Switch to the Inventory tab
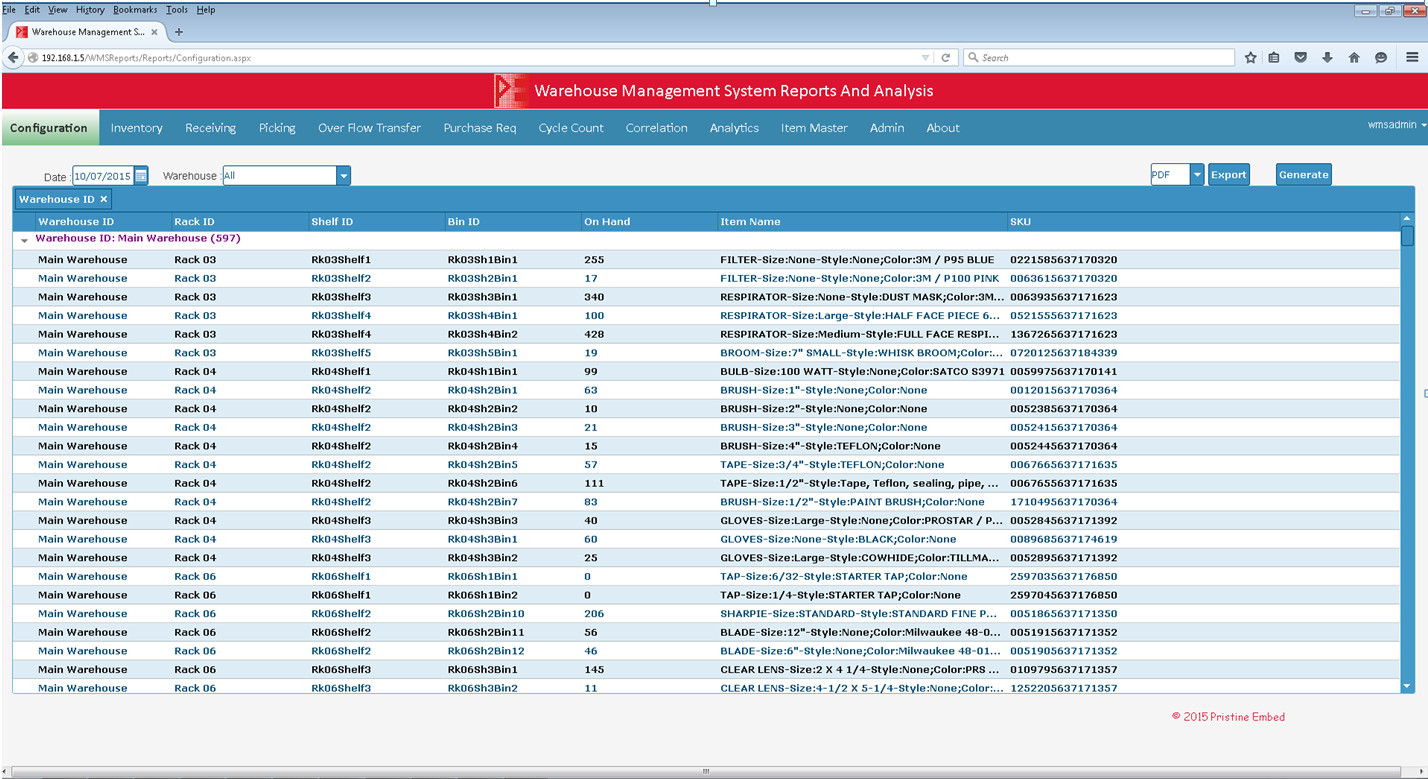This screenshot has height=779, width=1428. click(136, 128)
